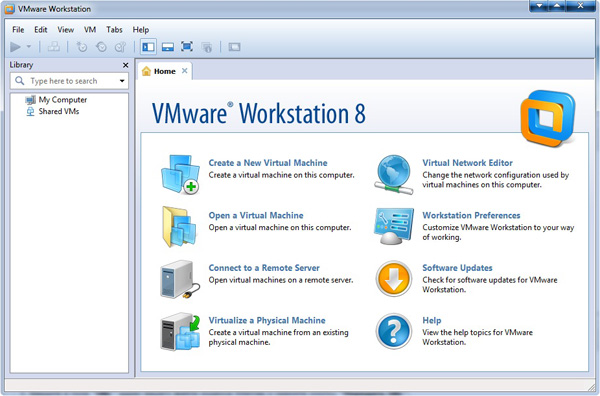Click the console view icon at the toolbar's end

[234, 47]
